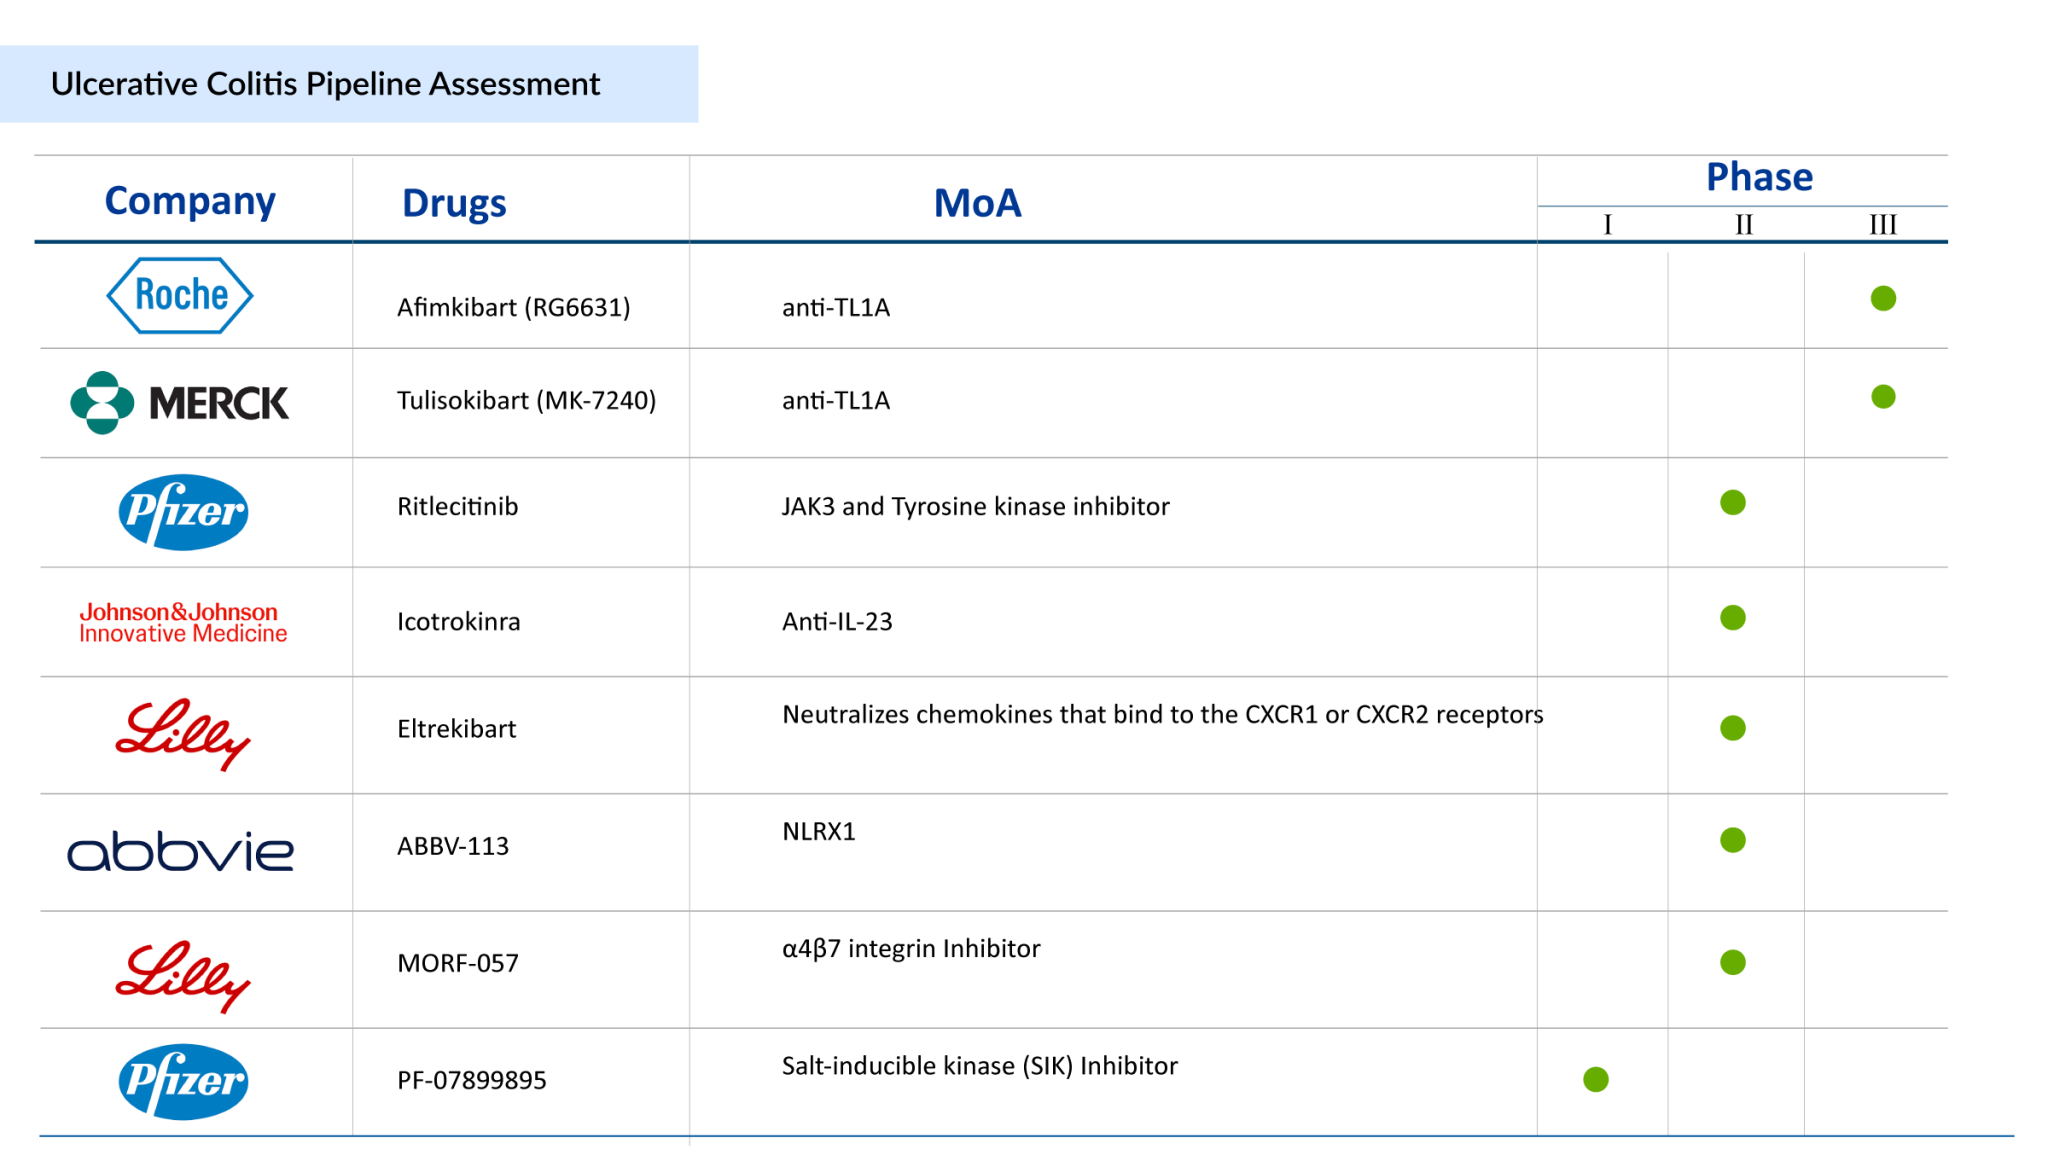Click Ritlecitinib's green Phase II dot
Image resolution: width=2048 pixels, height=1161 pixels.
click(1733, 503)
